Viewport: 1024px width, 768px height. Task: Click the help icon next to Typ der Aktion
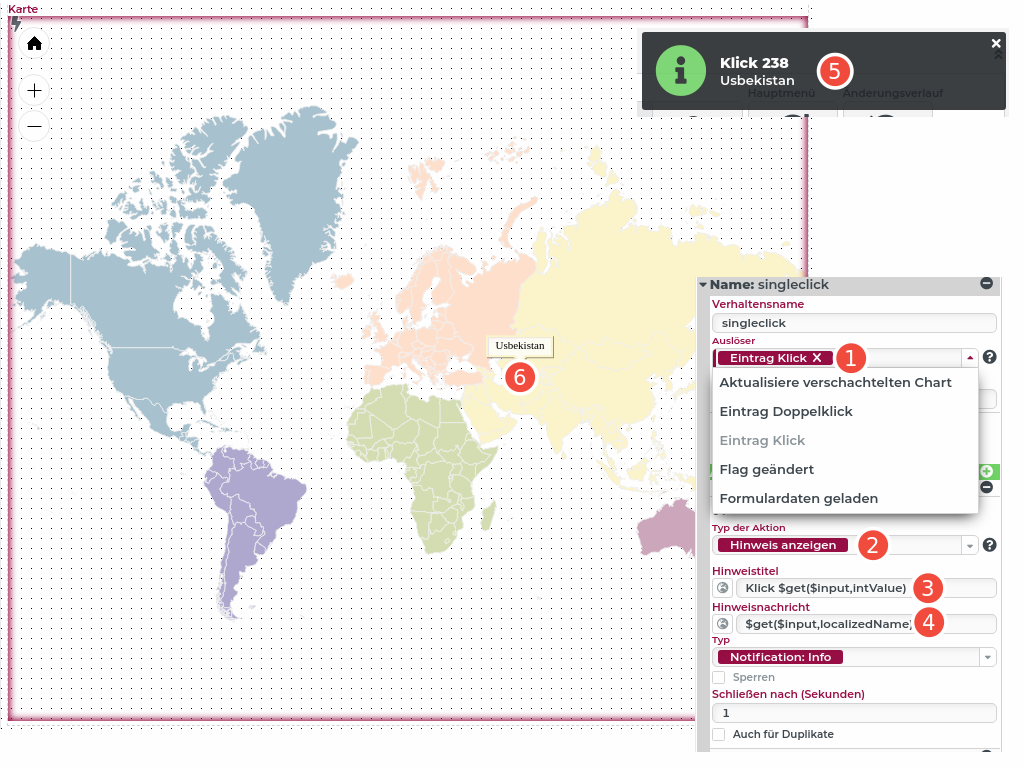pyautogui.click(x=988, y=545)
